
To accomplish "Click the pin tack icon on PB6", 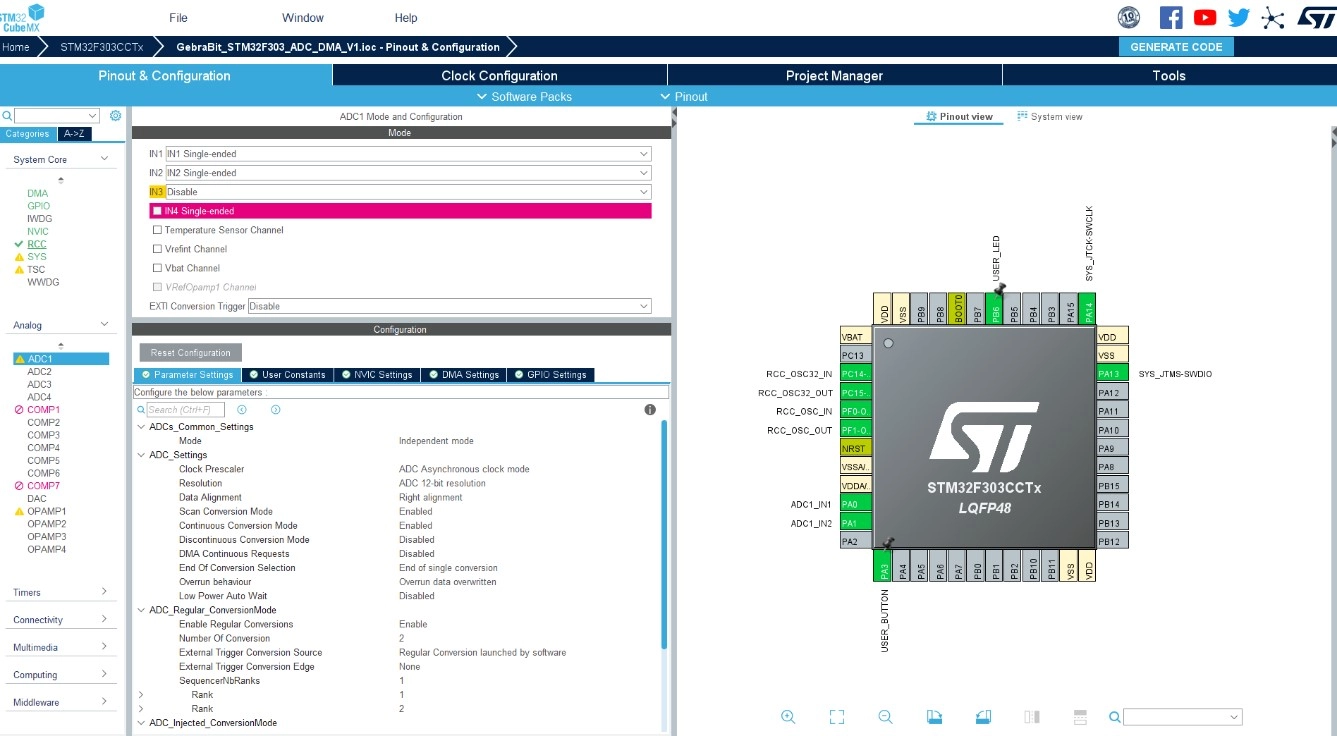I will pyautogui.click(x=999, y=288).
